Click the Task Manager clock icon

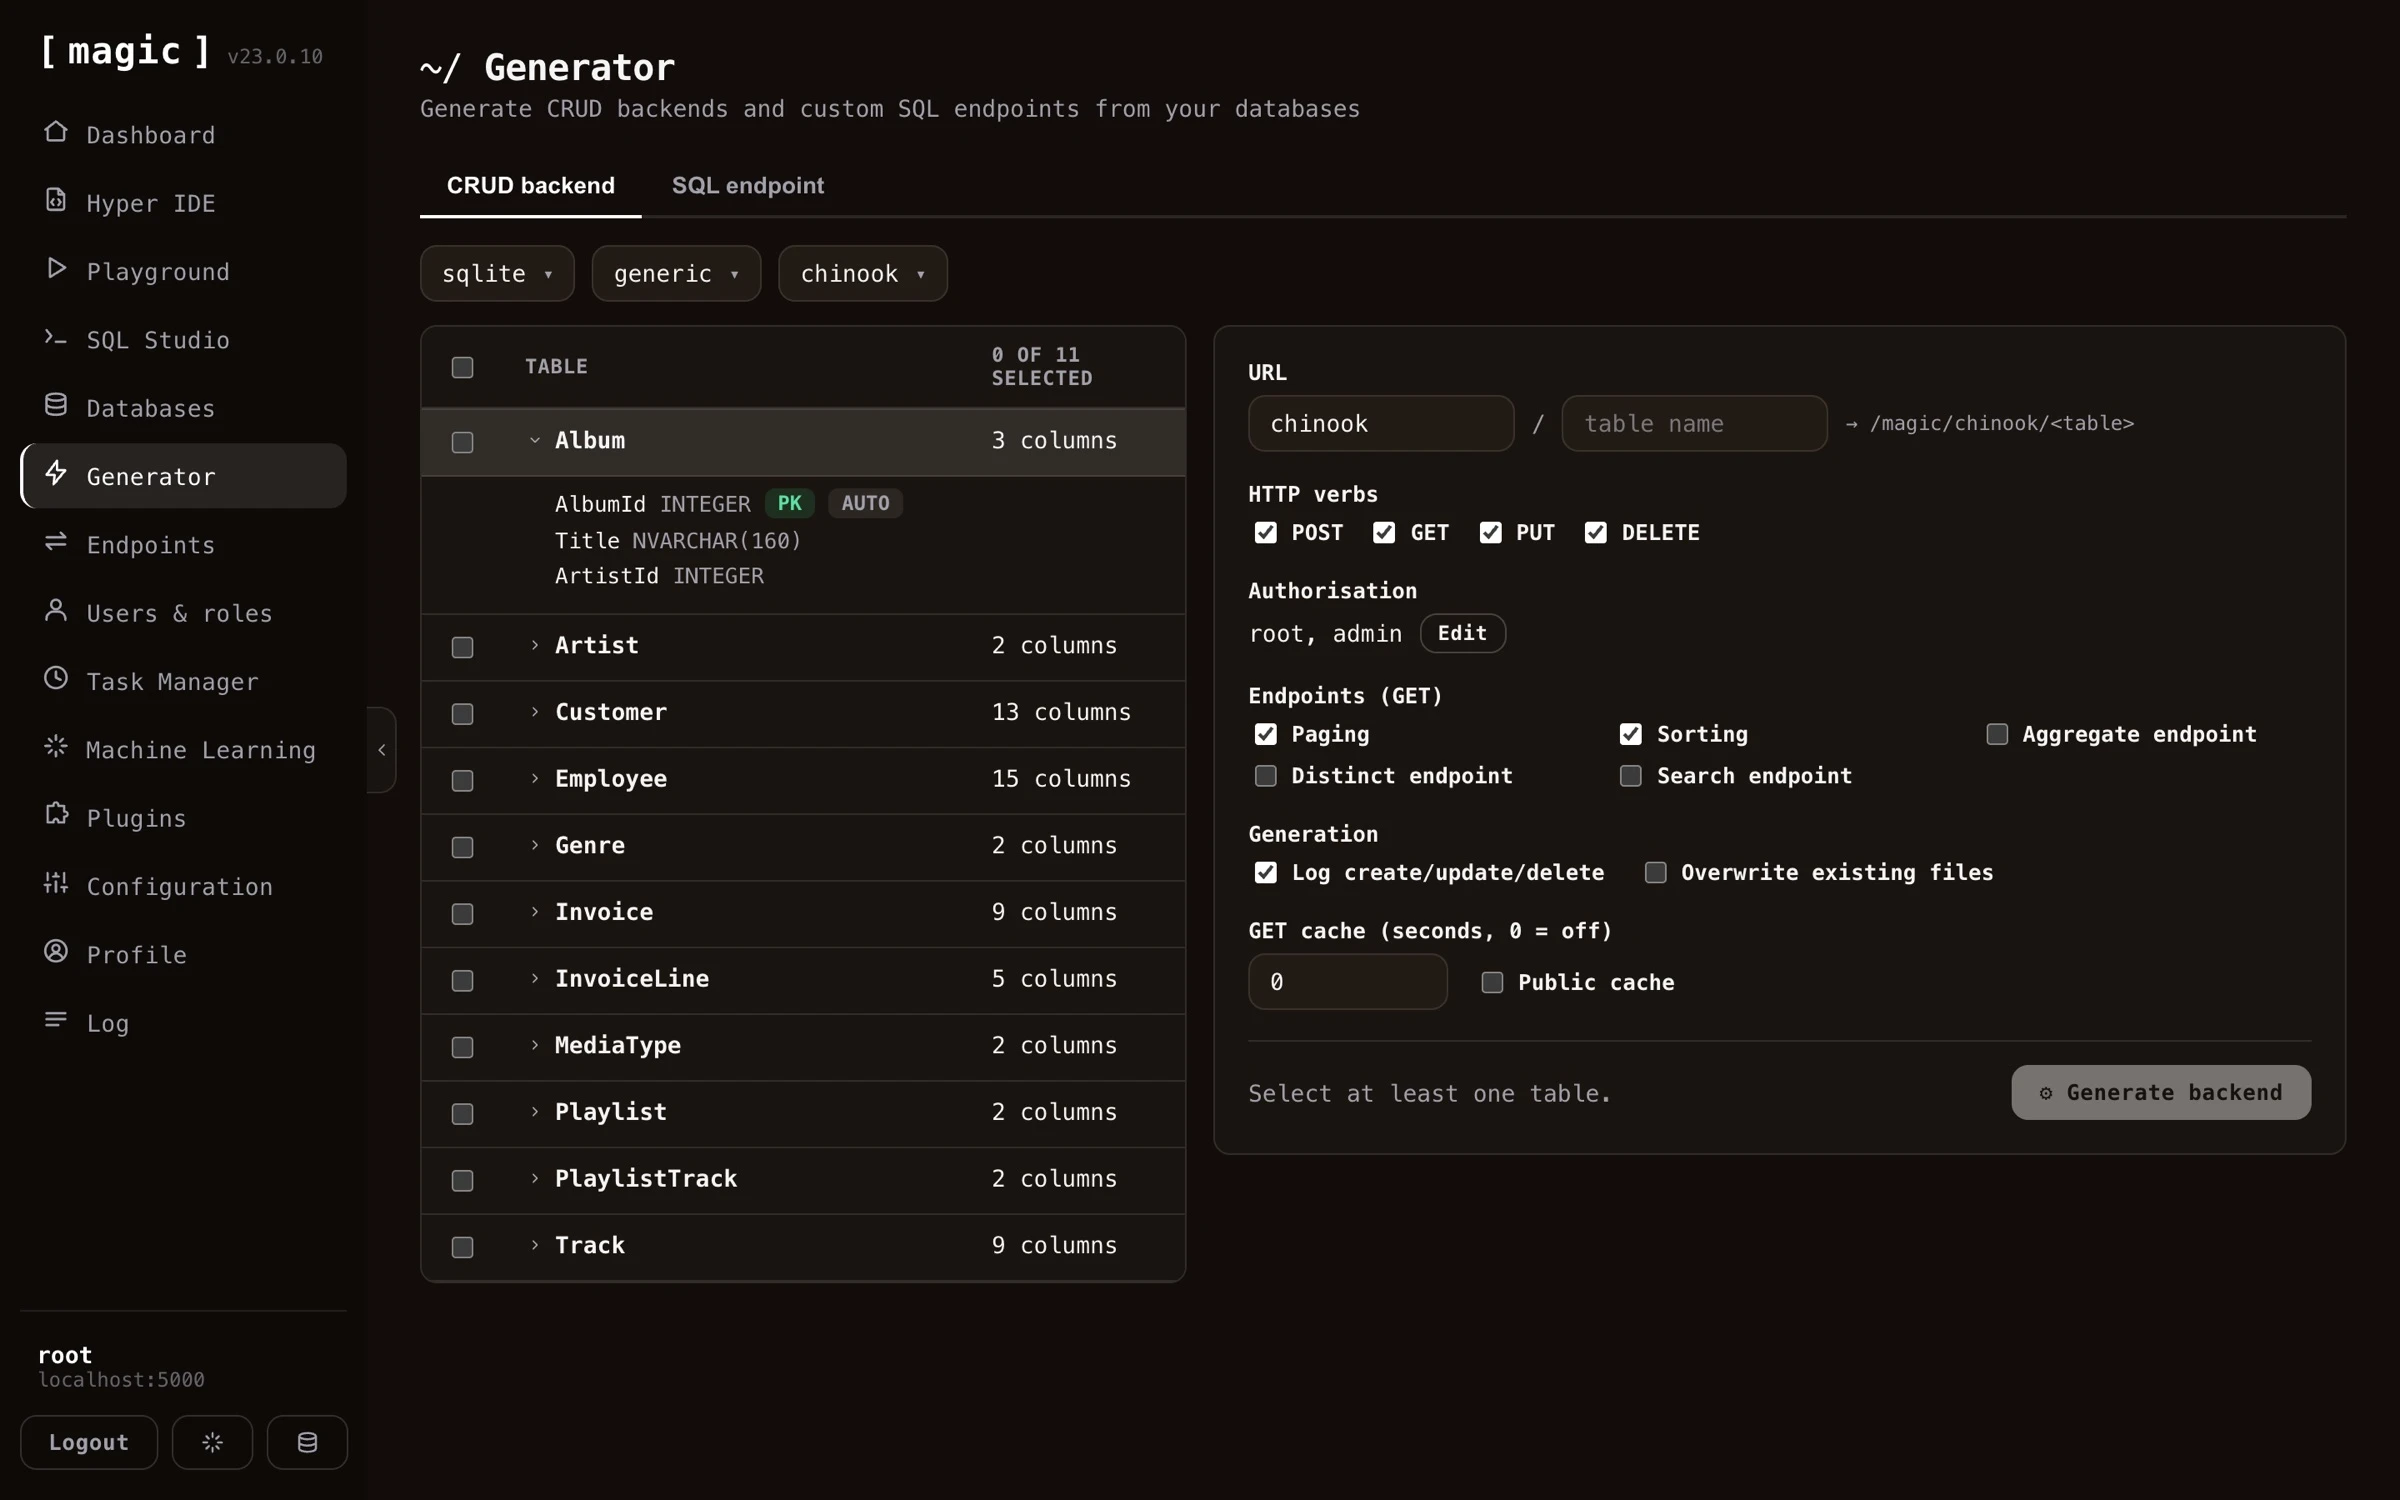(56, 679)
